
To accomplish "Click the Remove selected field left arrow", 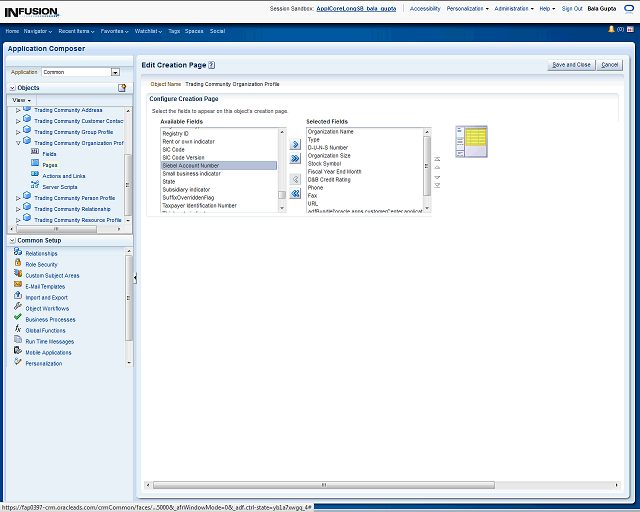I will coord(295,179).
